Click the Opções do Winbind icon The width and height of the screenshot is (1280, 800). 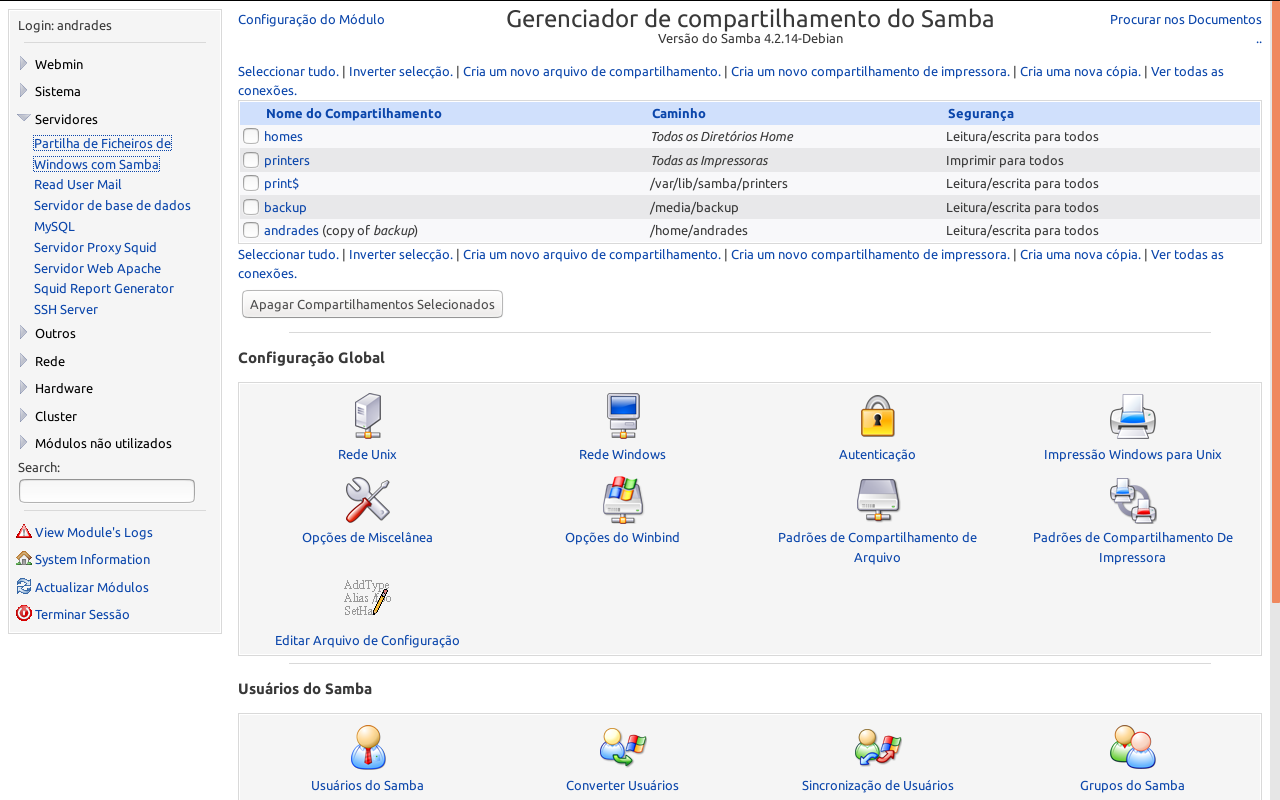coord(622,500)
